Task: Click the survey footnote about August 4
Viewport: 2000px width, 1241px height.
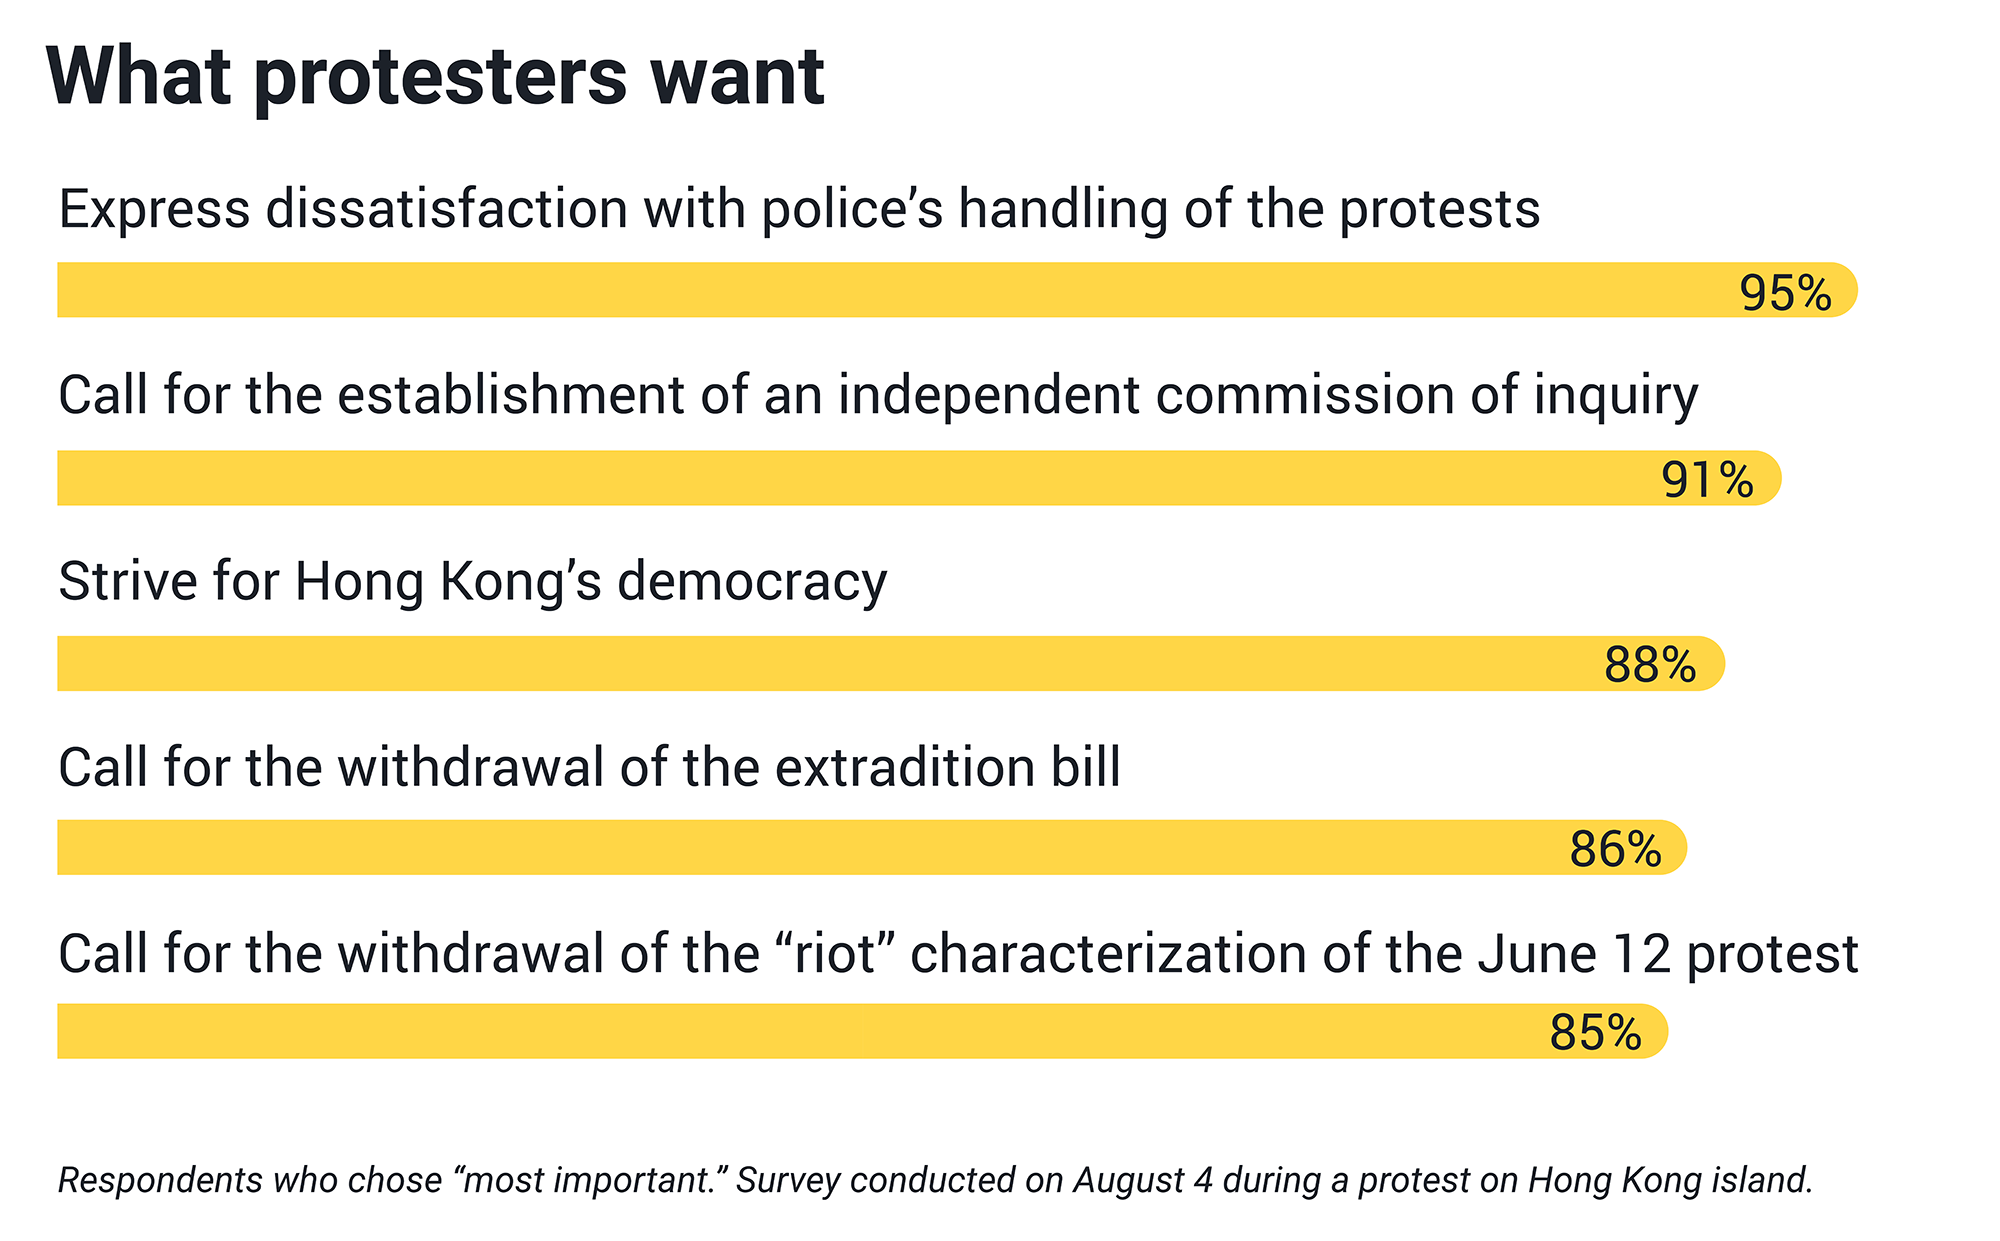Action: (x=935, y=1180)
